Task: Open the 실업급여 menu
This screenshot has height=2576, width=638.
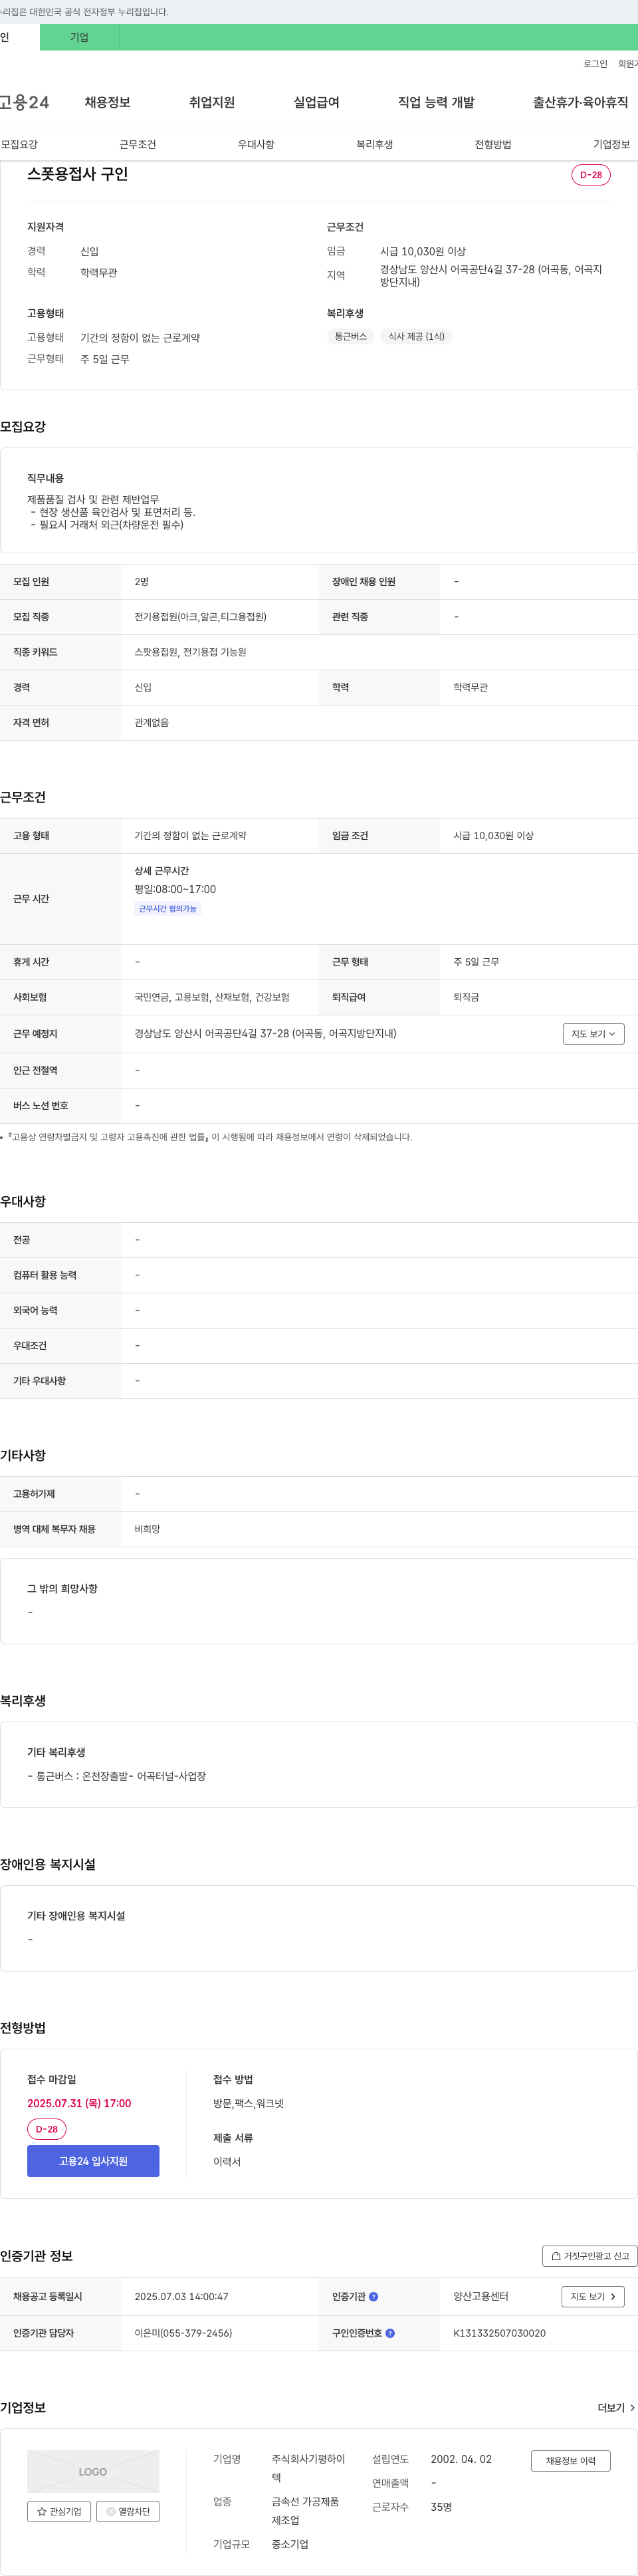Action: (x=316, y=102)
